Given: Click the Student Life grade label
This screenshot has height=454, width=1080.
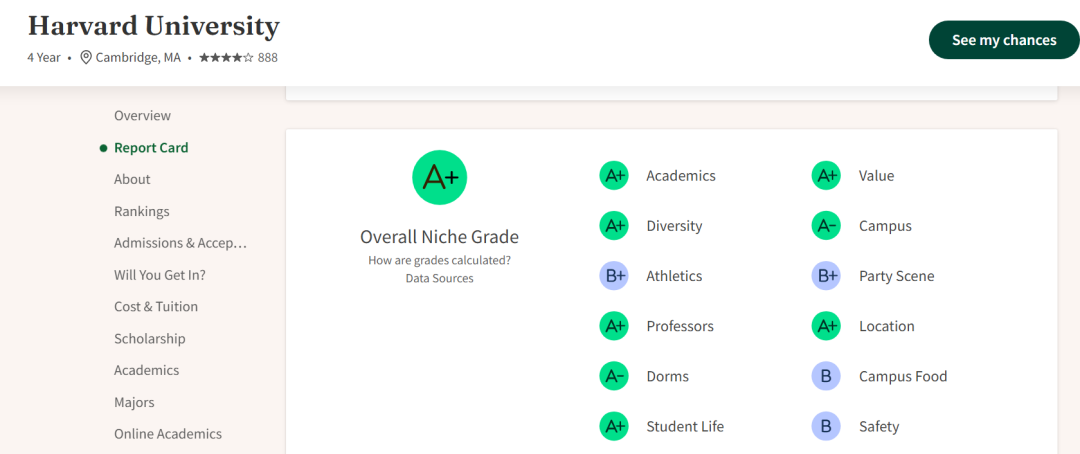Looking at the screenshot, I should 685,426.
